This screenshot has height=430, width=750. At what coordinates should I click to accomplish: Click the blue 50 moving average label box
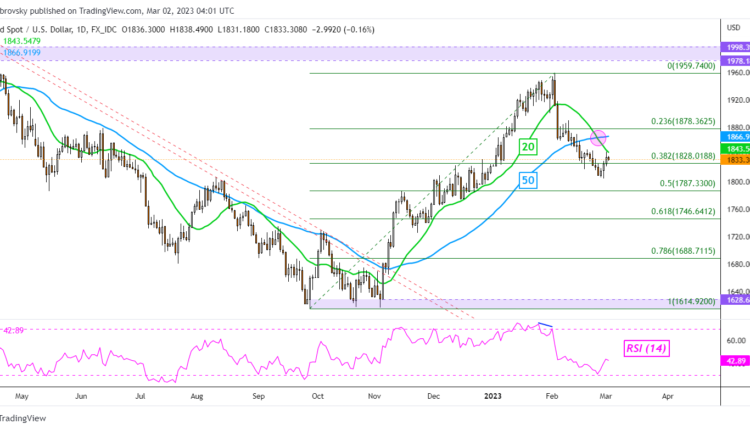coord(527,179)
